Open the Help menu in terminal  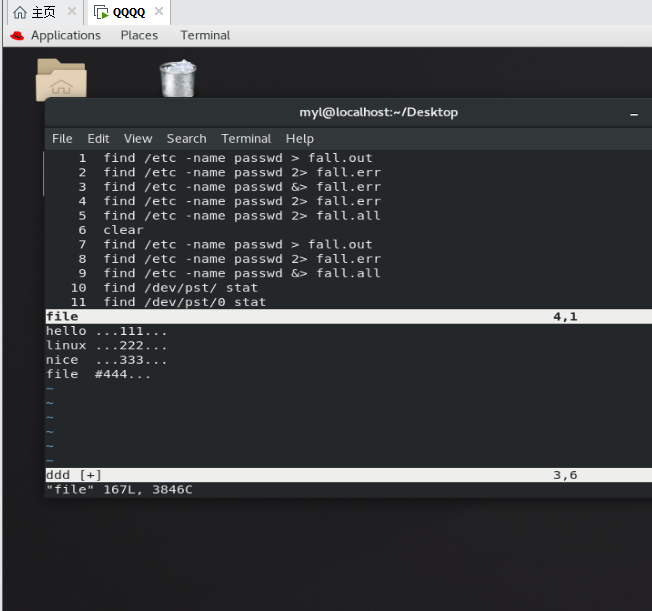point(300,139)
